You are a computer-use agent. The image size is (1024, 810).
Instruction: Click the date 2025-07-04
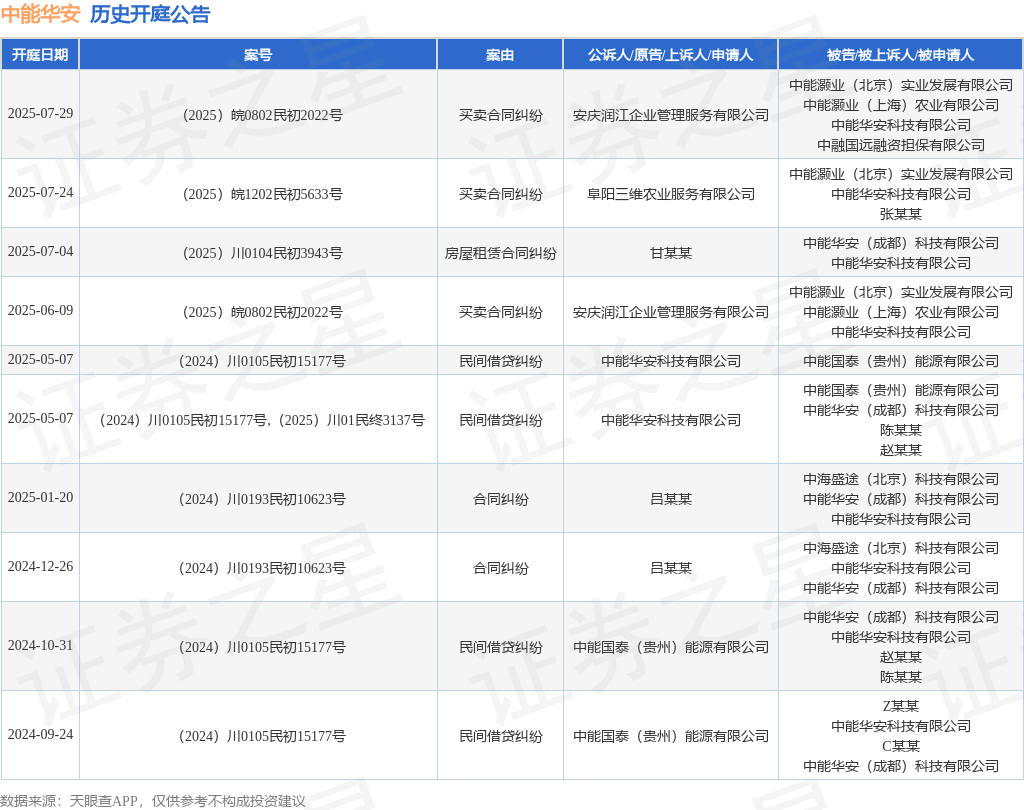point(40,251)
